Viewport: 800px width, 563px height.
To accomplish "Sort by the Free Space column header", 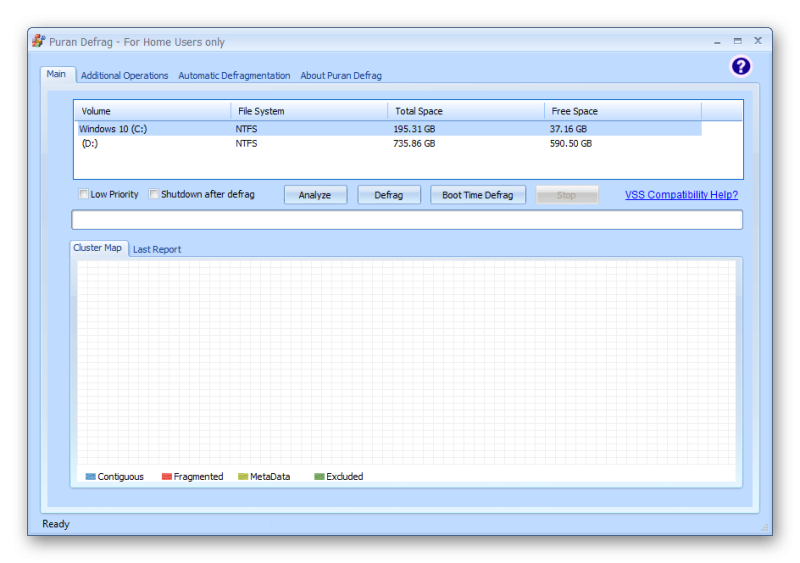I will point(622,111).
